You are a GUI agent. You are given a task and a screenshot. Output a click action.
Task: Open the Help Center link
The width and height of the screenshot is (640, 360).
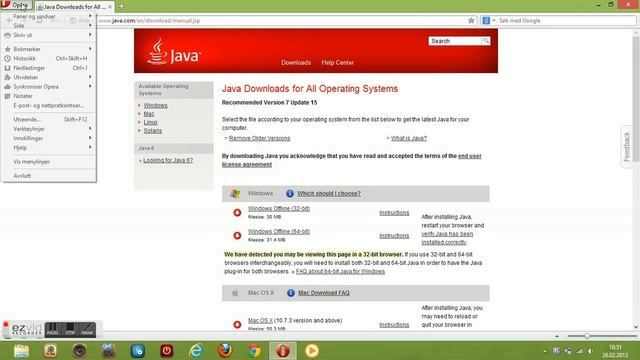tap(338, 62)
